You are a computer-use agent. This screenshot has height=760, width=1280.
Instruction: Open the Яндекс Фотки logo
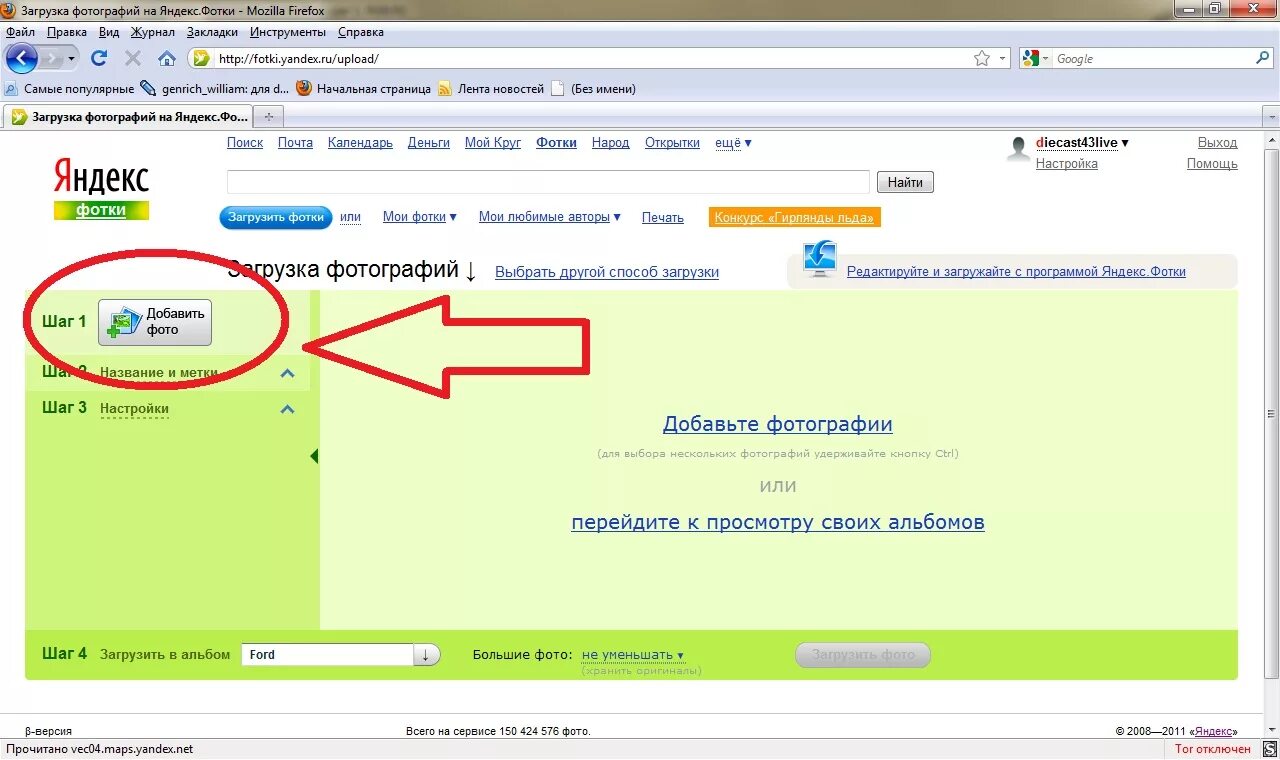101,188
